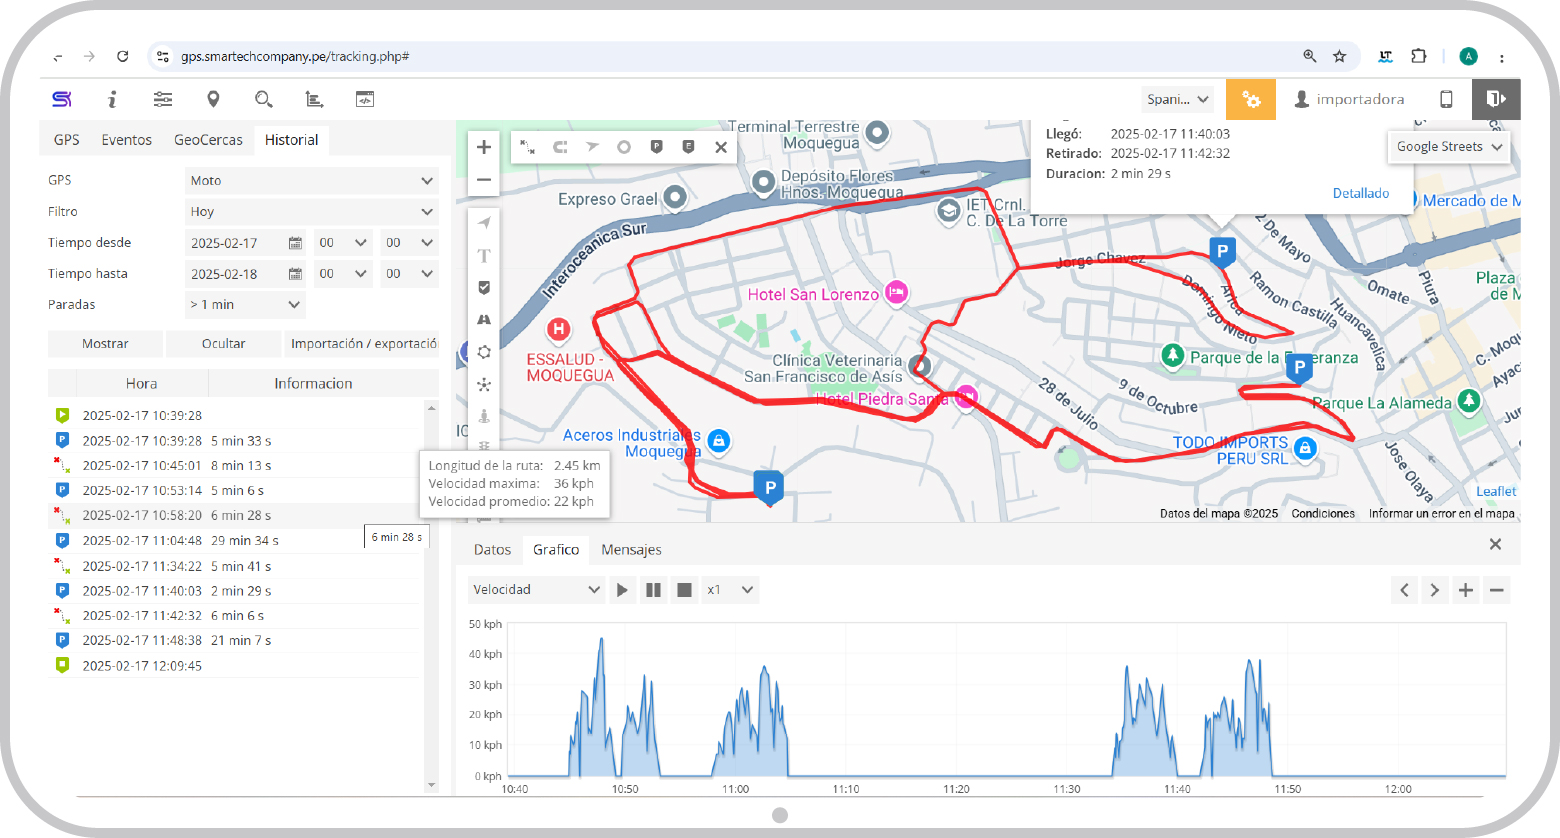Switch to the GeoCercas tab
Image resolution: width=1560 pixels, height=838 pixels.
pos(208,140)
